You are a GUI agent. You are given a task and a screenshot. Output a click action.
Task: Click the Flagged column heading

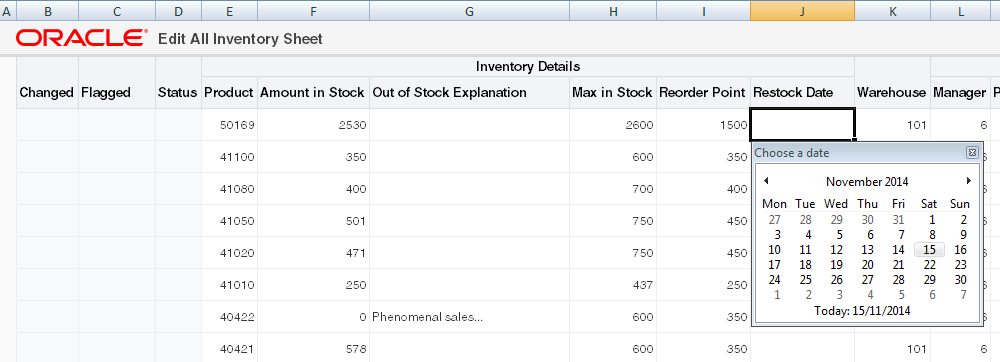[106, 92]
